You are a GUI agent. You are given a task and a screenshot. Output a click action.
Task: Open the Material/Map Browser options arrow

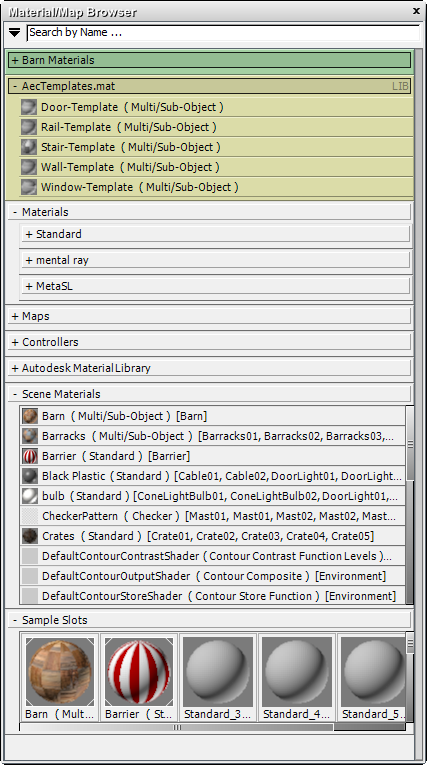[15, 33]
